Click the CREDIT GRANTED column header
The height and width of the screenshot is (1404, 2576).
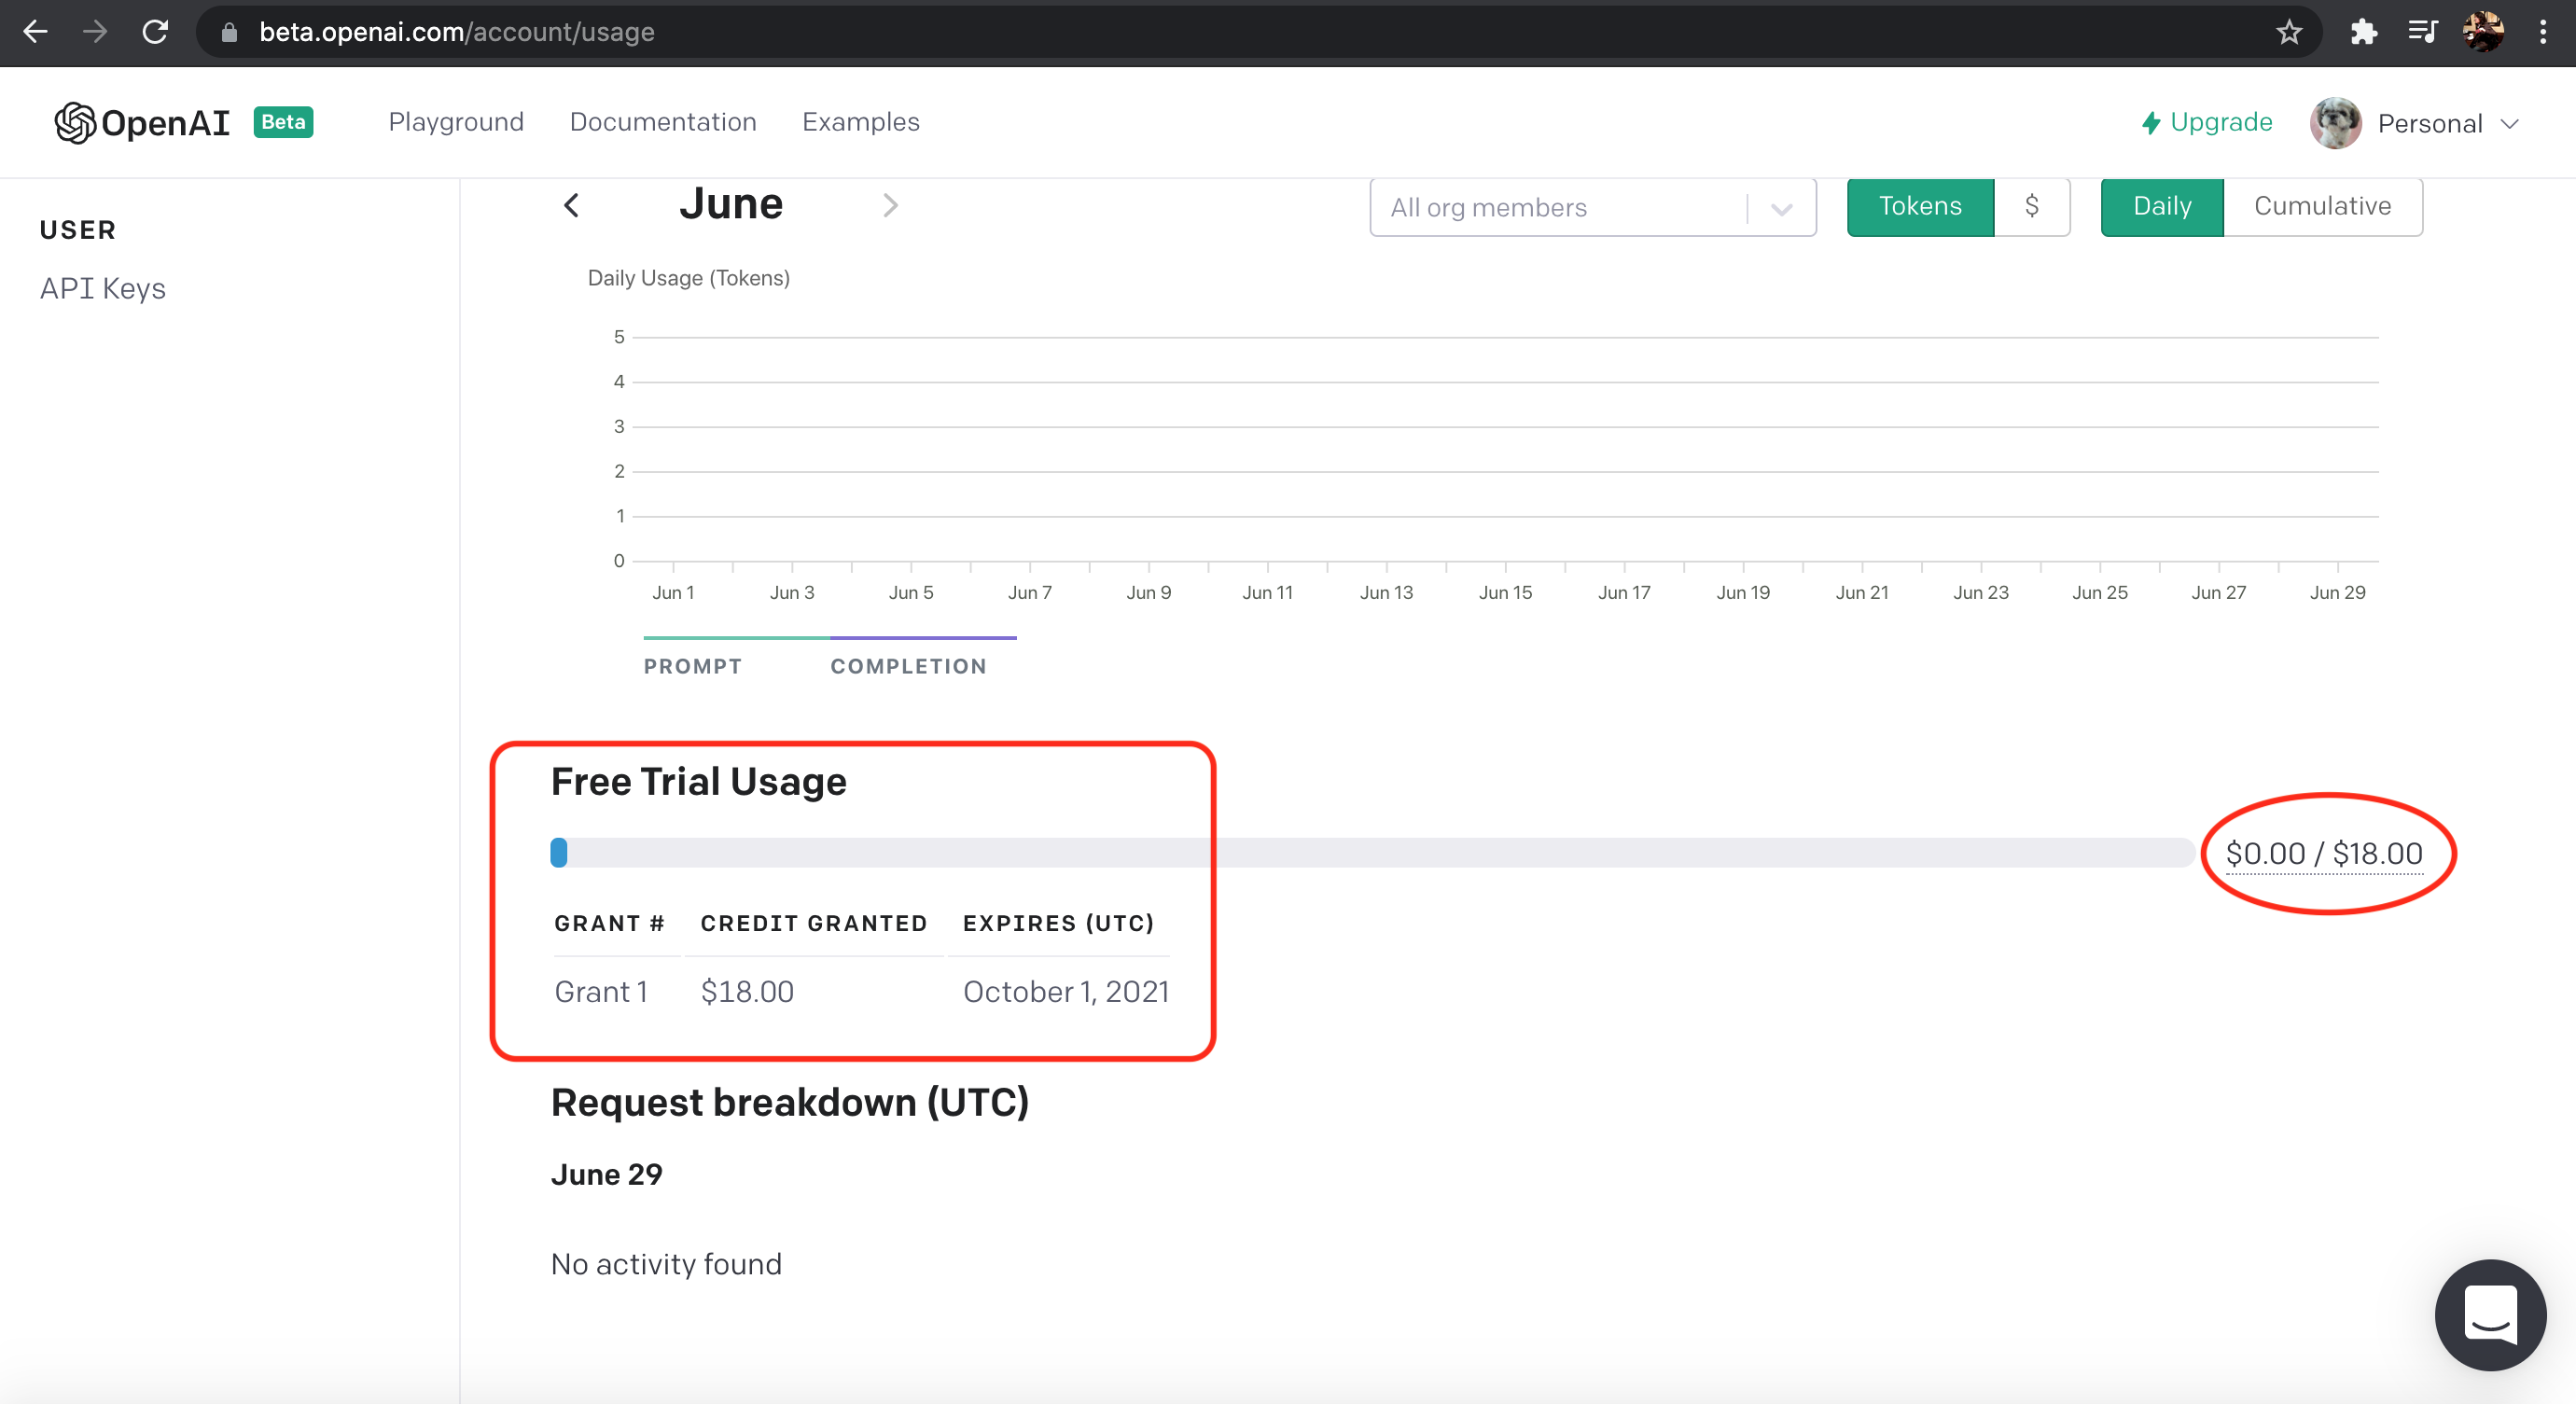pyautogui.click(x=814, y=923)
